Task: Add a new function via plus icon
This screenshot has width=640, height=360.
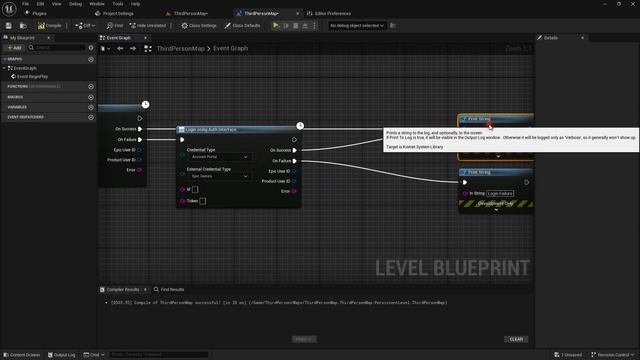Action: pyautogui.click(x=91, y=87)
